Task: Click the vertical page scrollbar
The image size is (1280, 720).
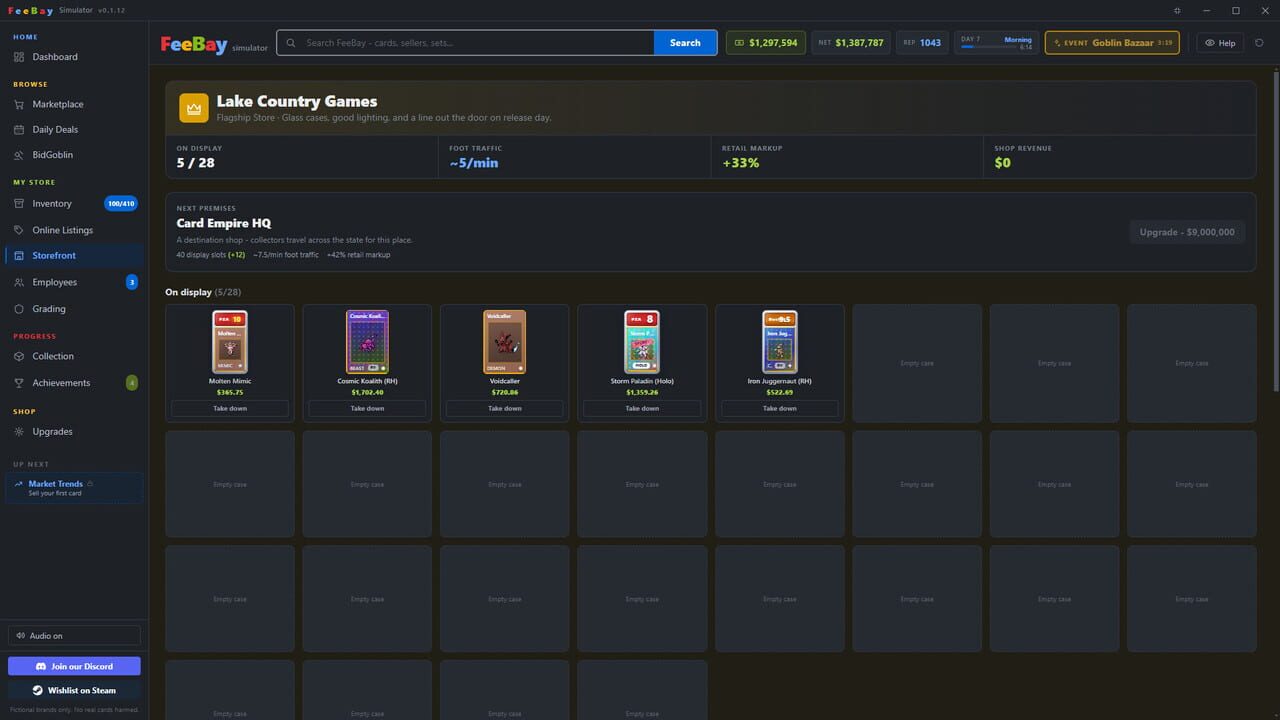Action: pos(1275,230)
